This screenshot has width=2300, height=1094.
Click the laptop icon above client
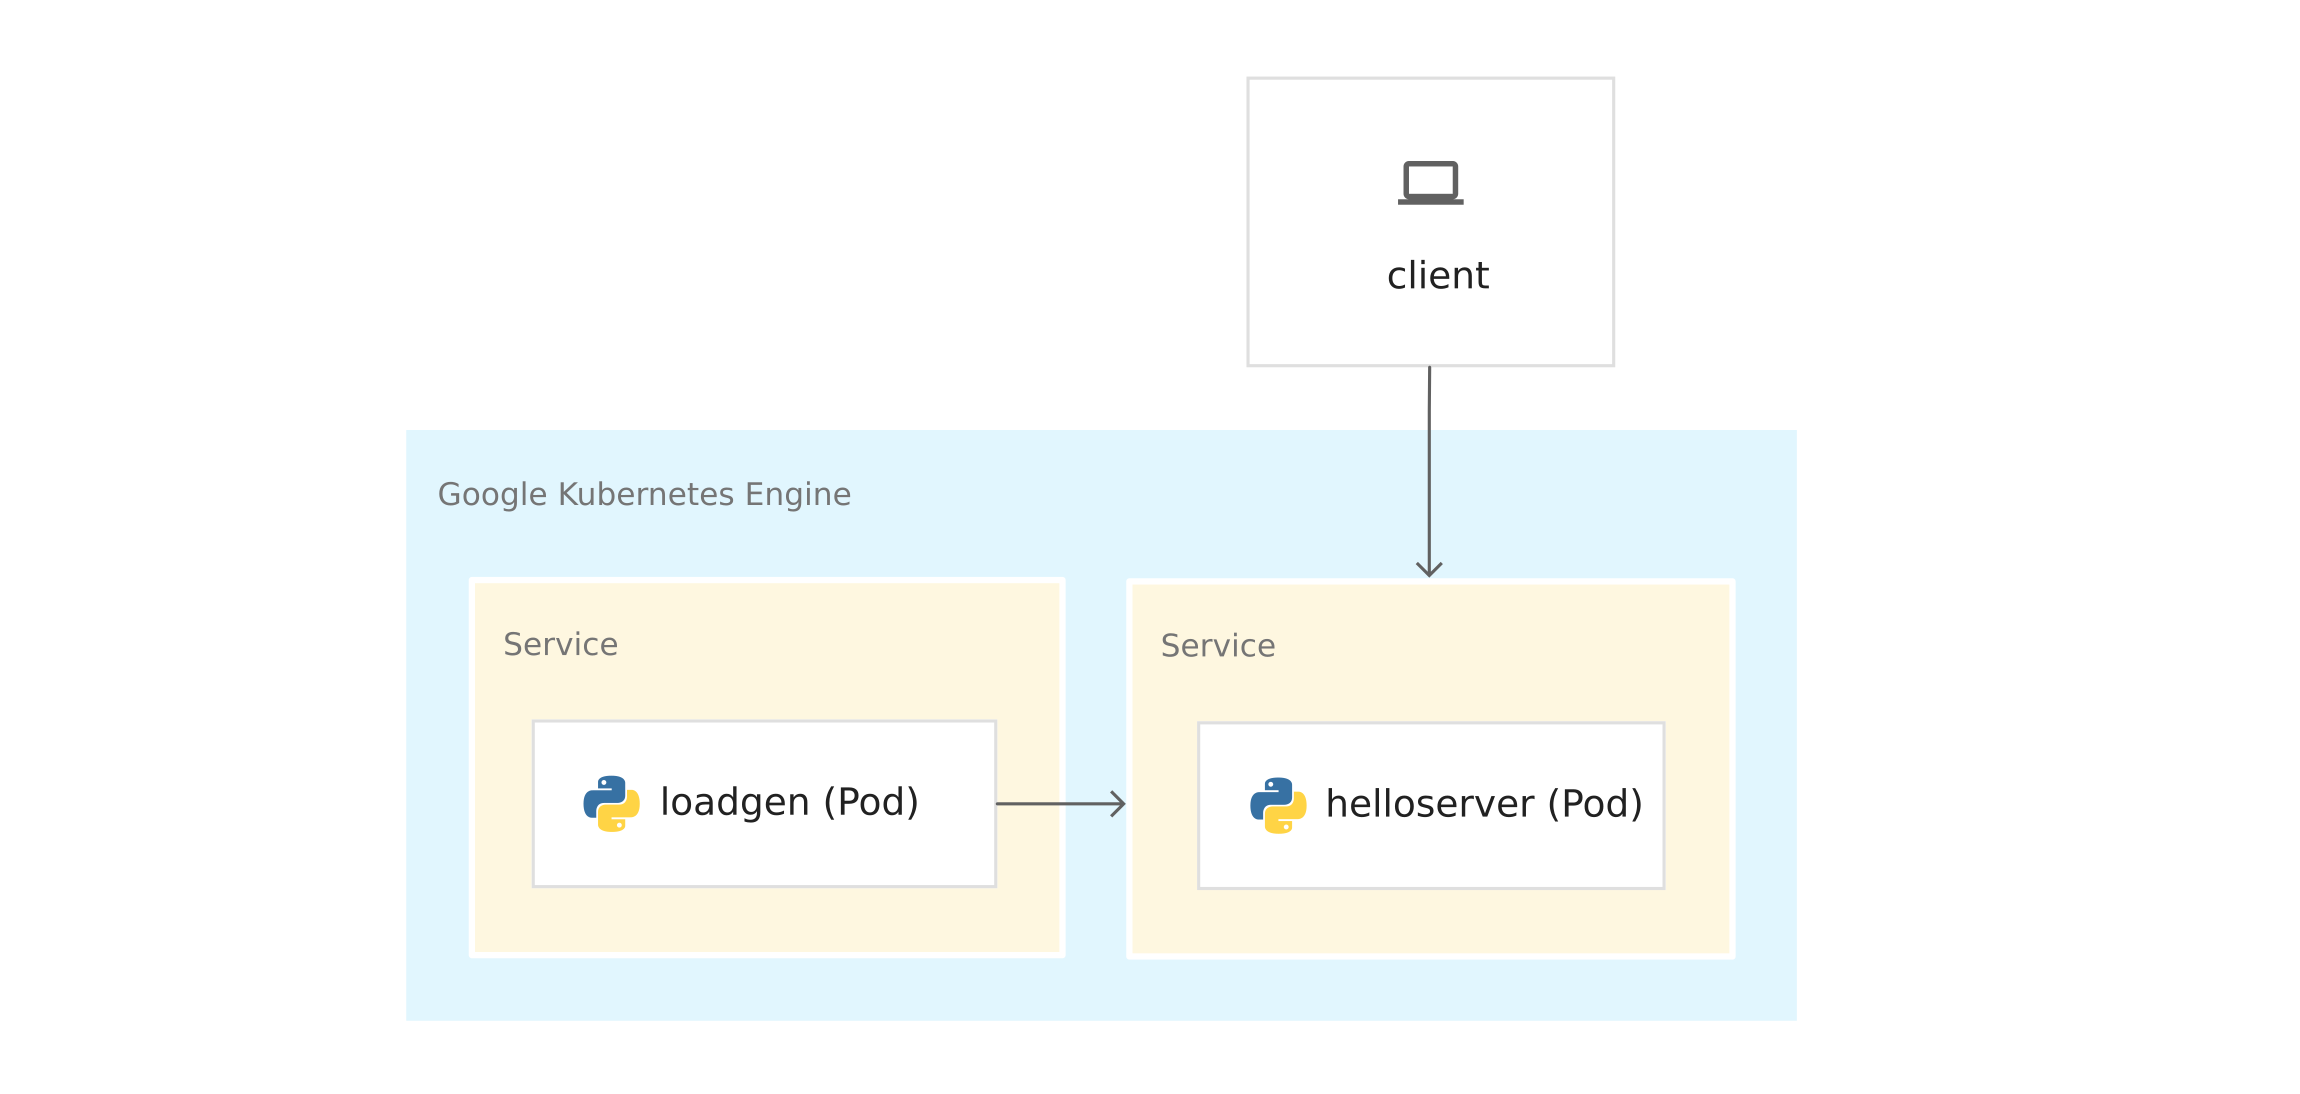coord(1430,183)
